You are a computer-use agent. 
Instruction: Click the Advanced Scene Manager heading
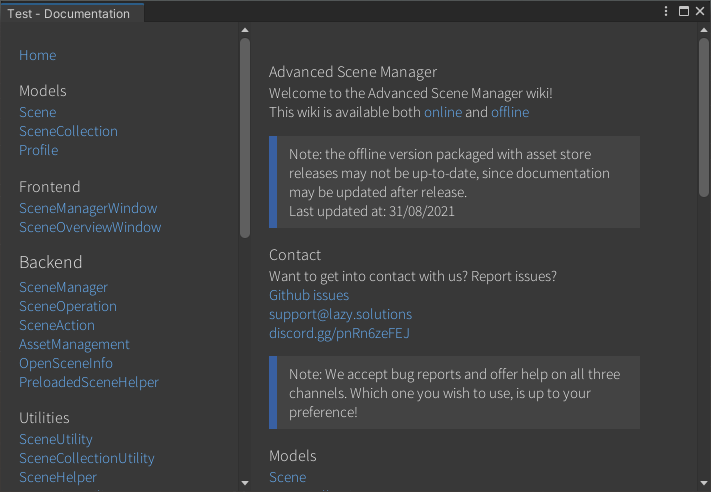point(353,72)
